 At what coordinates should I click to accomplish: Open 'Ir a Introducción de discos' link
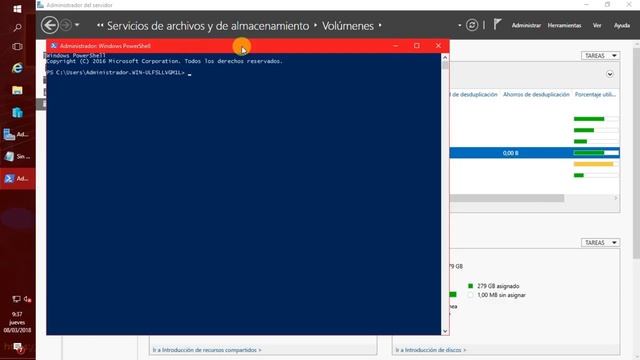click(x=431, y=350)
